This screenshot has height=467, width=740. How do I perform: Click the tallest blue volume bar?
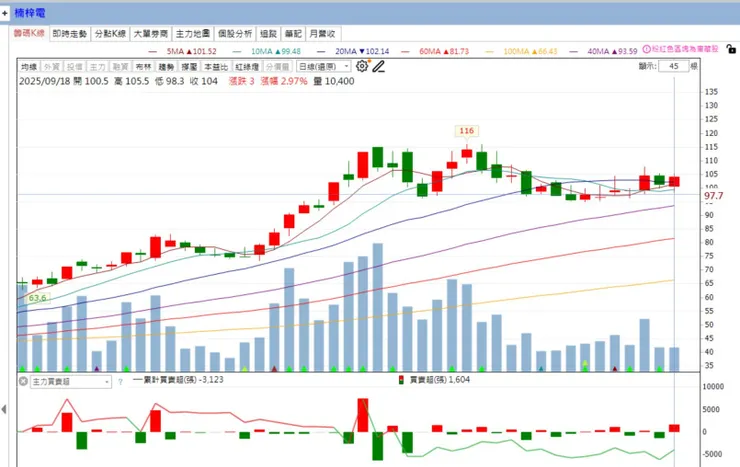point(378,307)
